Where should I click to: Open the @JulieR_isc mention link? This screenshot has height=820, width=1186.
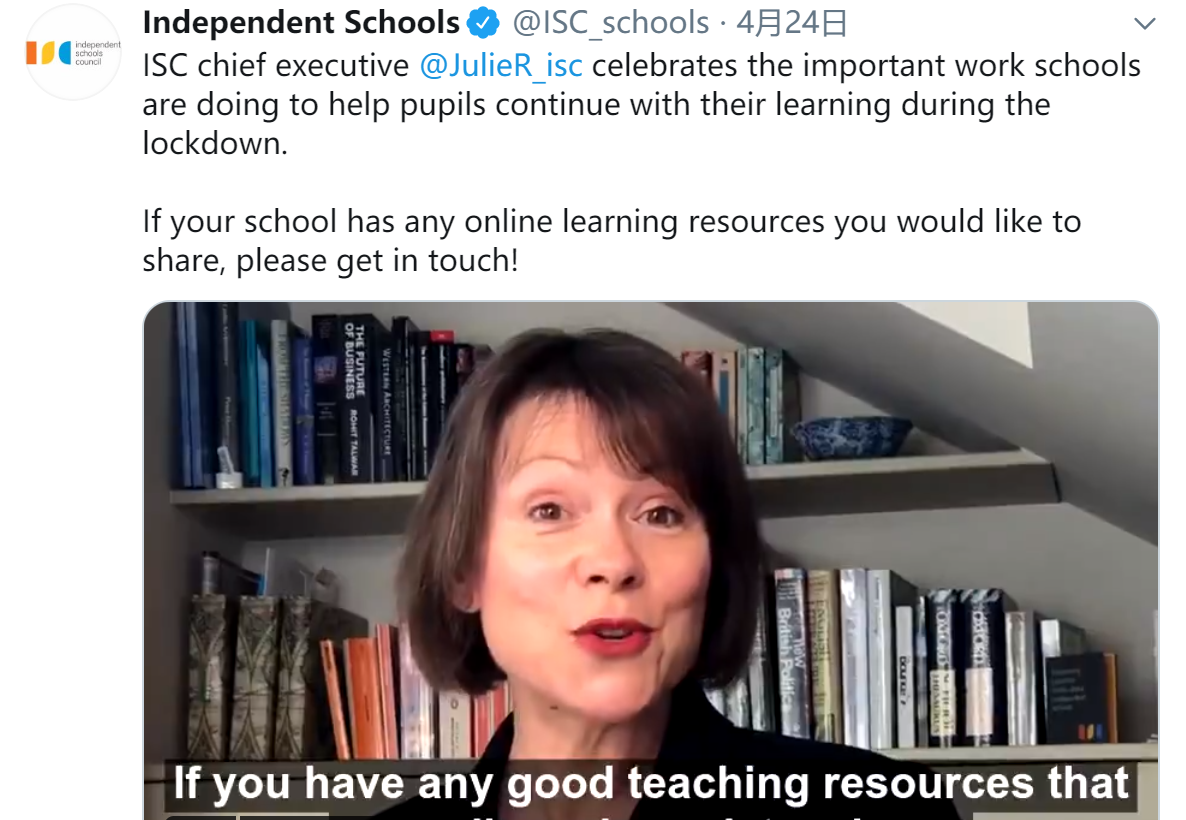pyautogui.click(x=501, y=65)
